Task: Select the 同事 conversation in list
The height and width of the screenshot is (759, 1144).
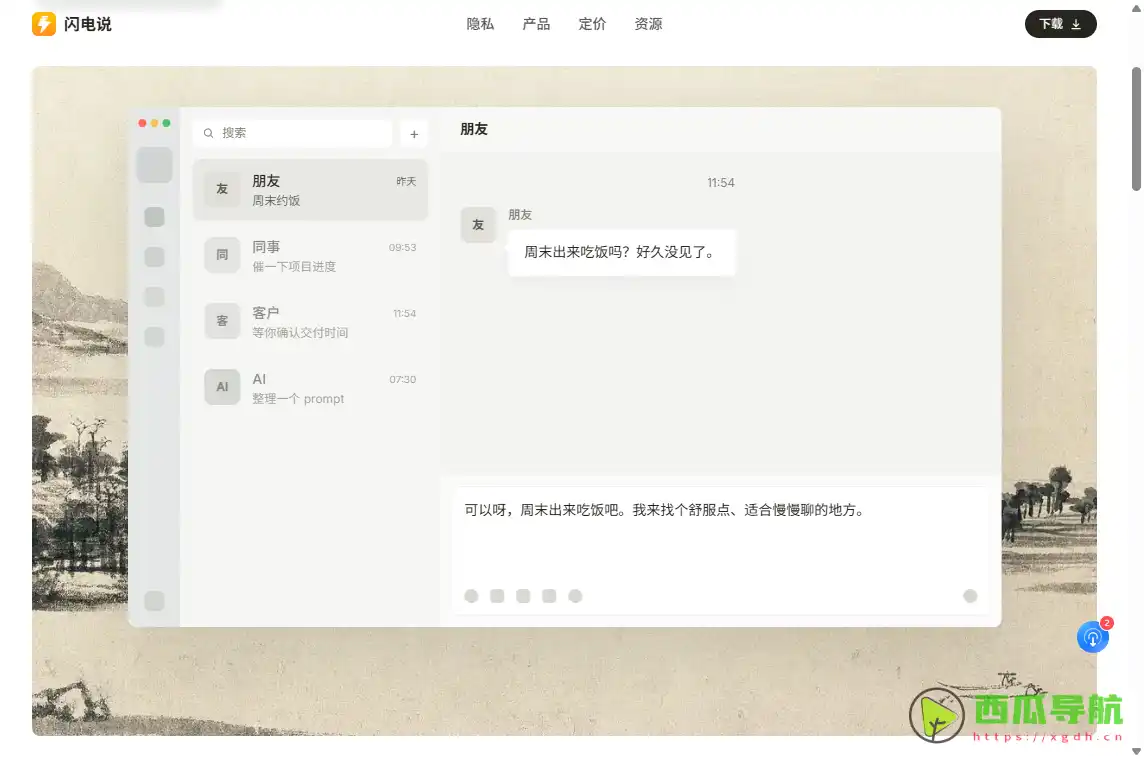Action: point(310,255)
